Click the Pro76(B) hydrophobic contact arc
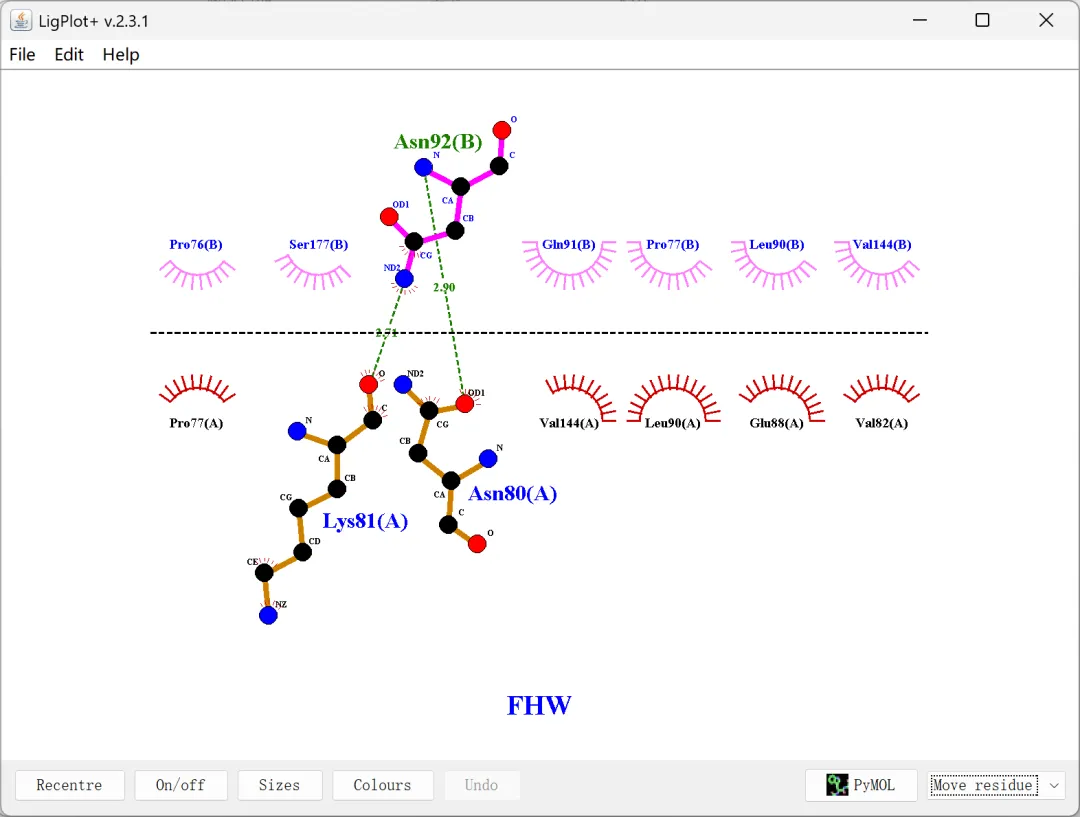 tap(198, 274)
